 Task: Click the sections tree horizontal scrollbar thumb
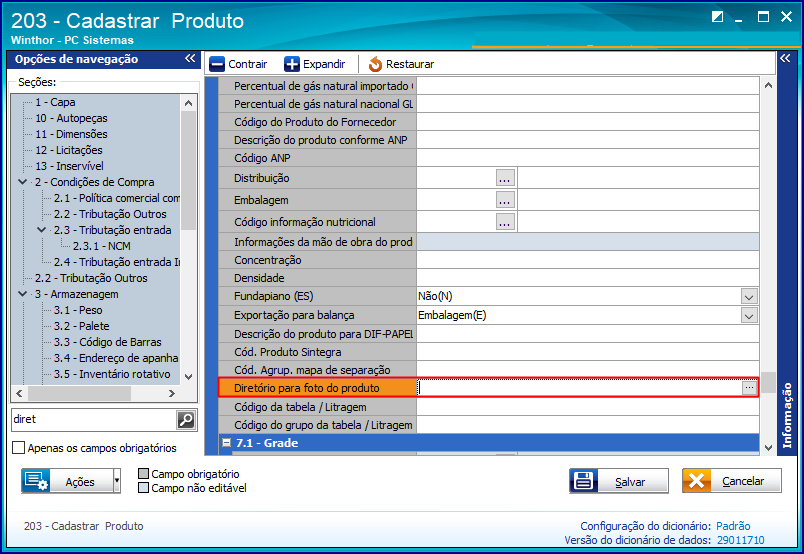coord(79,393)
